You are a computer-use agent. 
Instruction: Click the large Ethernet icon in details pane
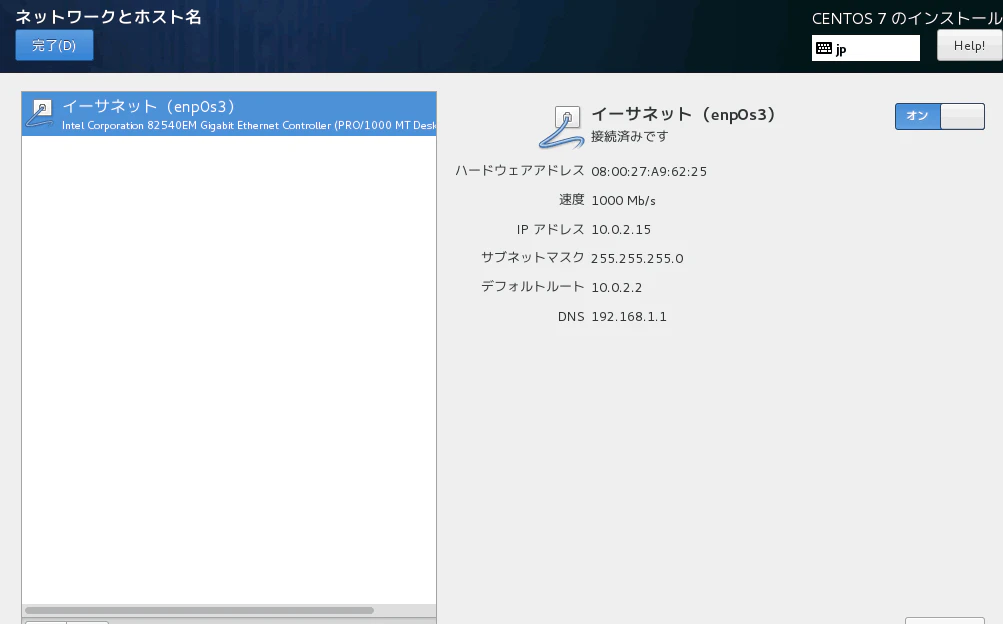[562, 127]
